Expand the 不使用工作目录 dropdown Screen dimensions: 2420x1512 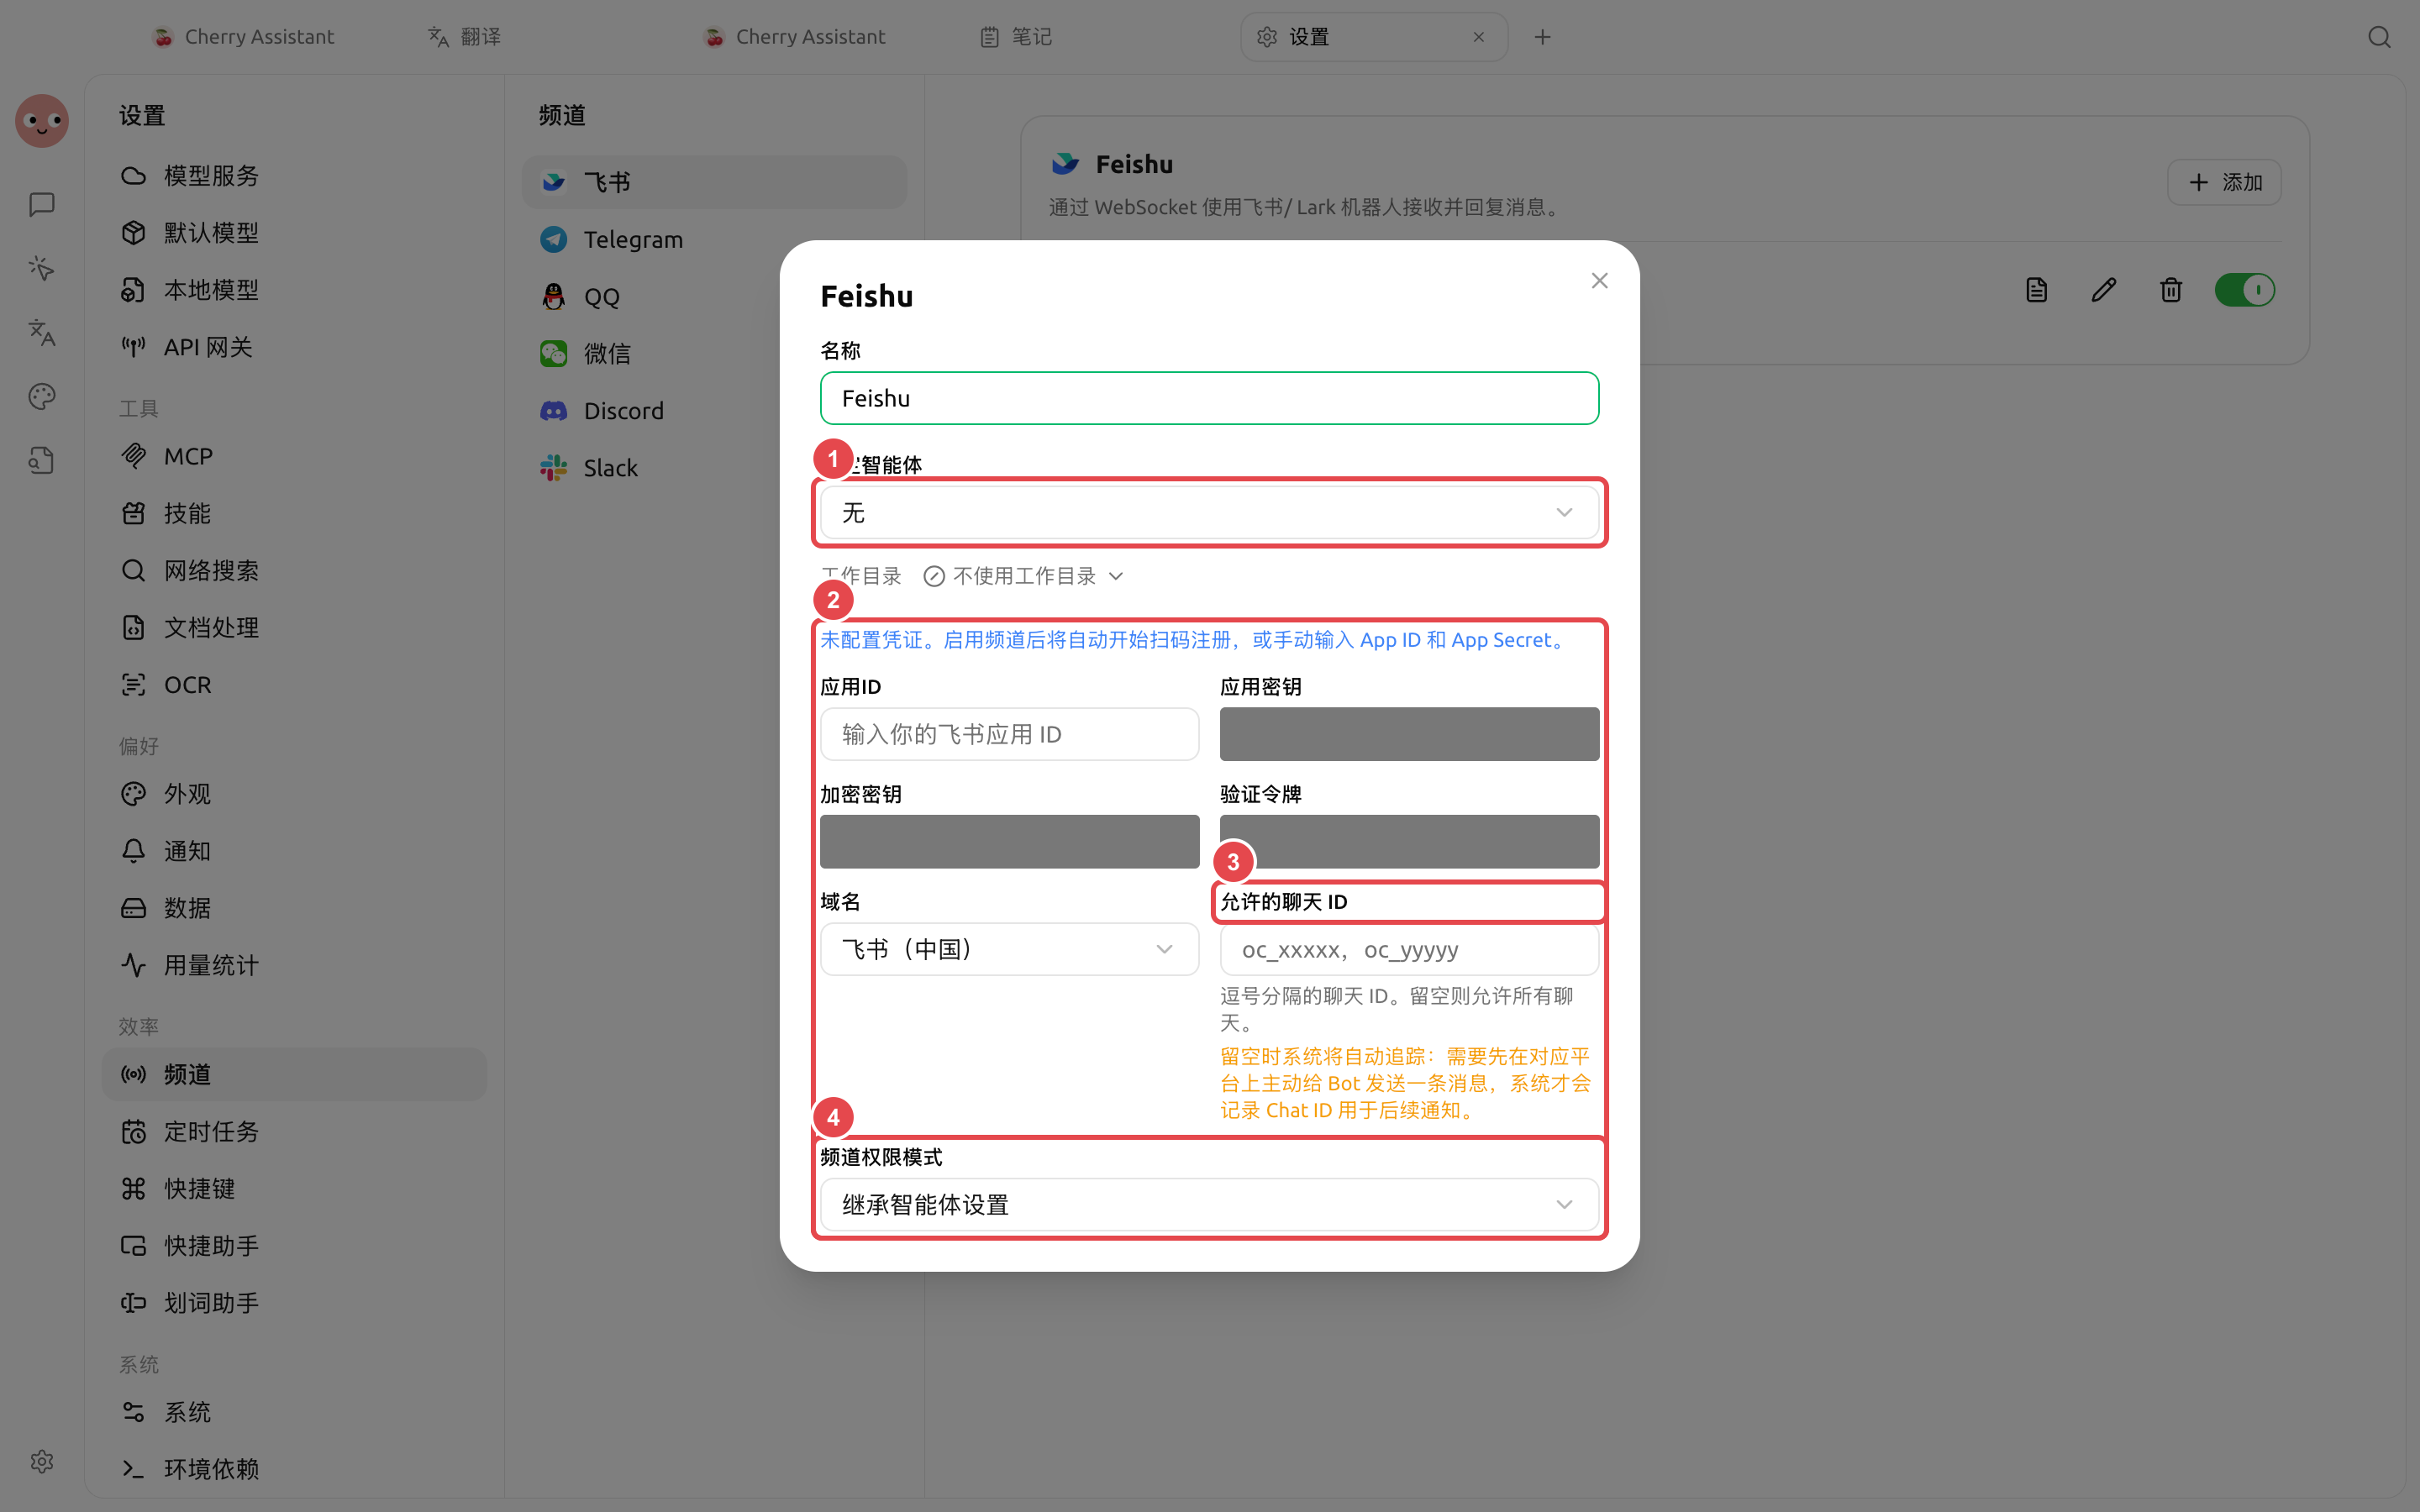[1024, 576]
